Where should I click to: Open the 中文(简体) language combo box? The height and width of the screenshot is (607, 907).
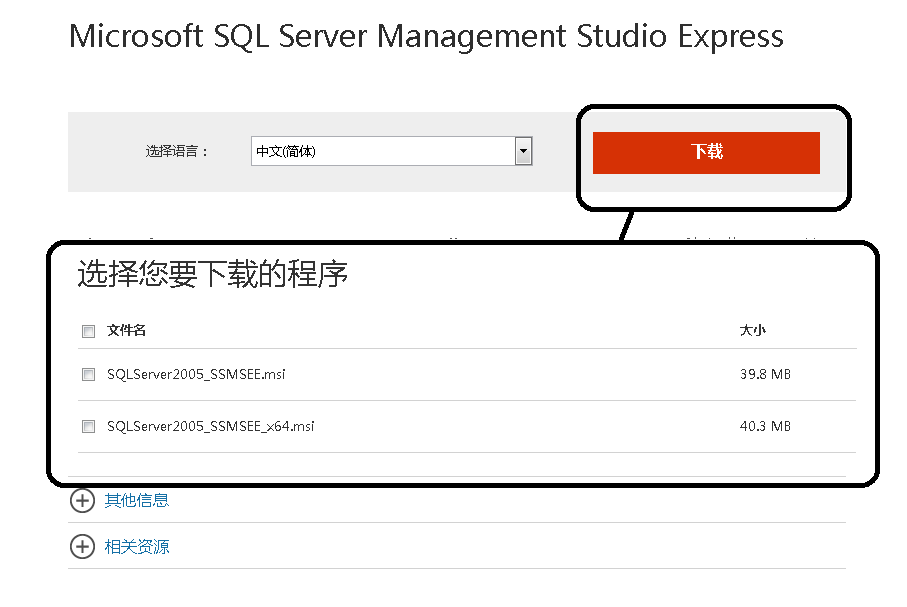(382, 151)
